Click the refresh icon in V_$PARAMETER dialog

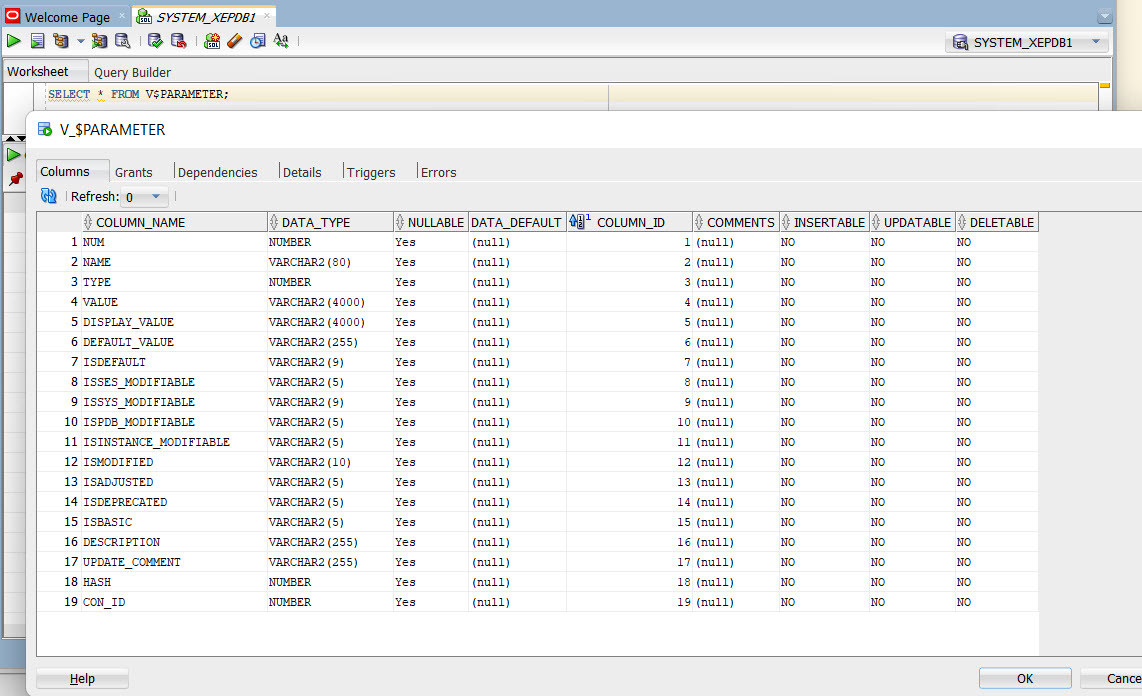pyautogui.click(x=49, y=196)
